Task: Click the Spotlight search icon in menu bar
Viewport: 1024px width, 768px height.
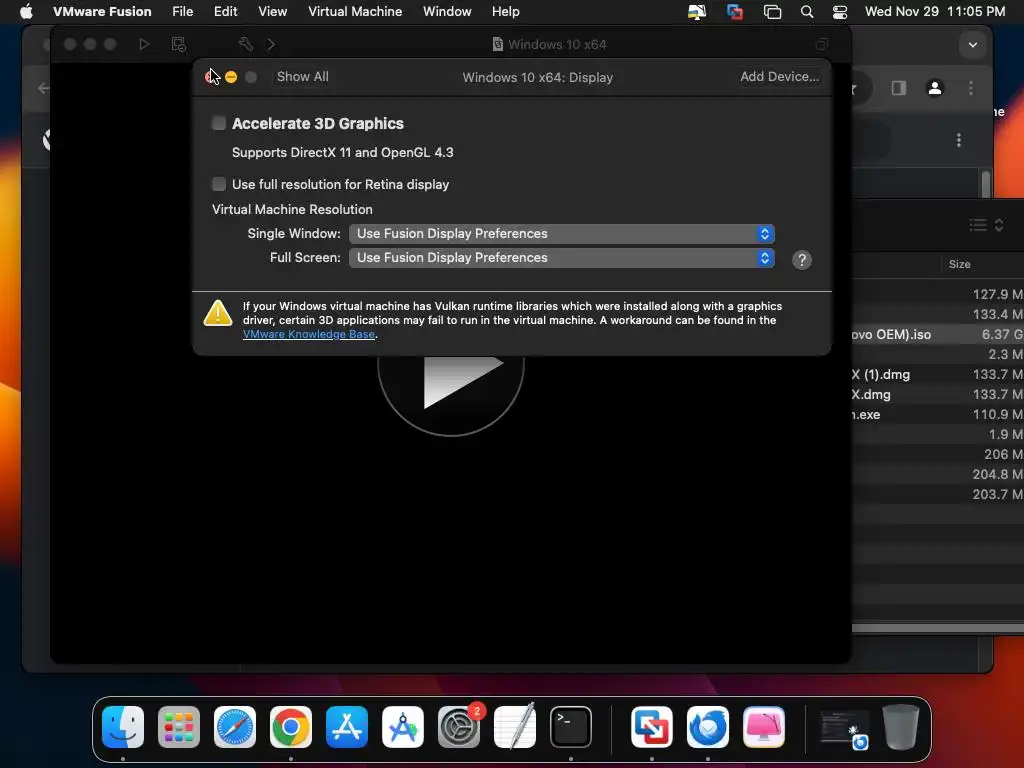Action: (807, 11)
